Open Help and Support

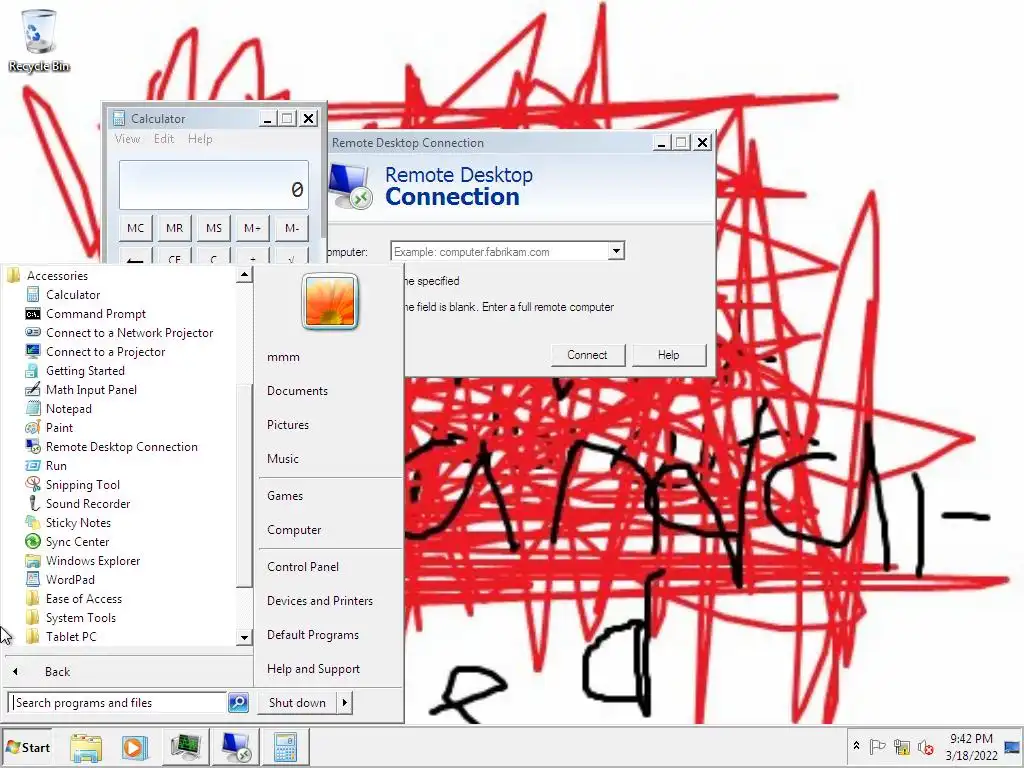[x=313, y=669]
